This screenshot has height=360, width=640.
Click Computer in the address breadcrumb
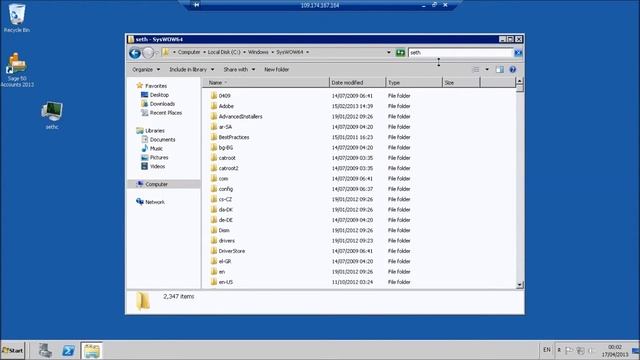click(x=189, y=52)
